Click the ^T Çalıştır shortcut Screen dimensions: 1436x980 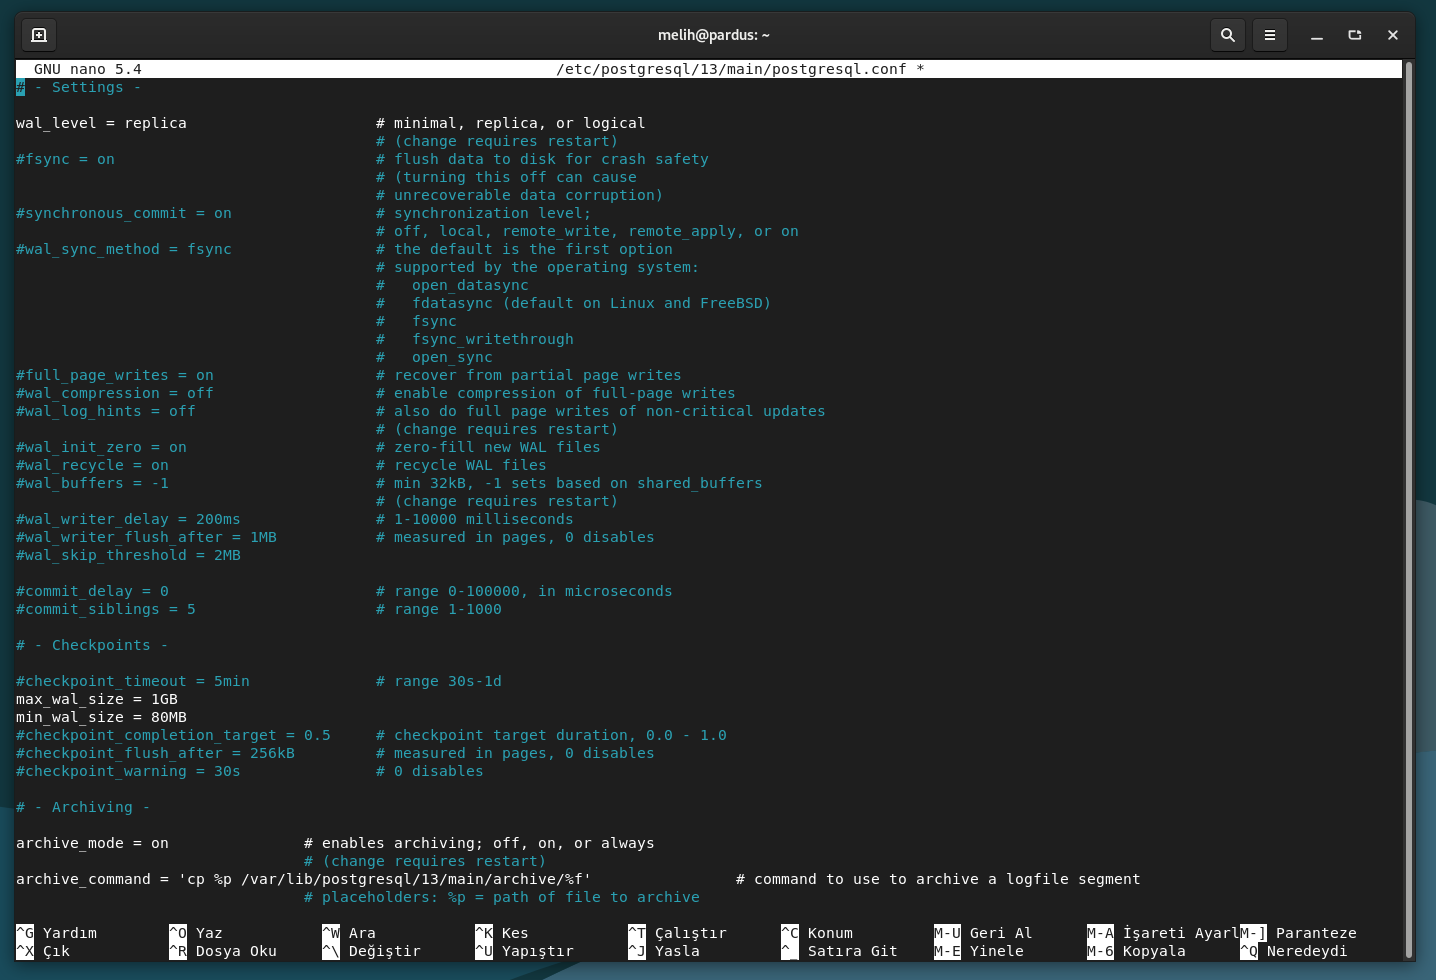677,933
